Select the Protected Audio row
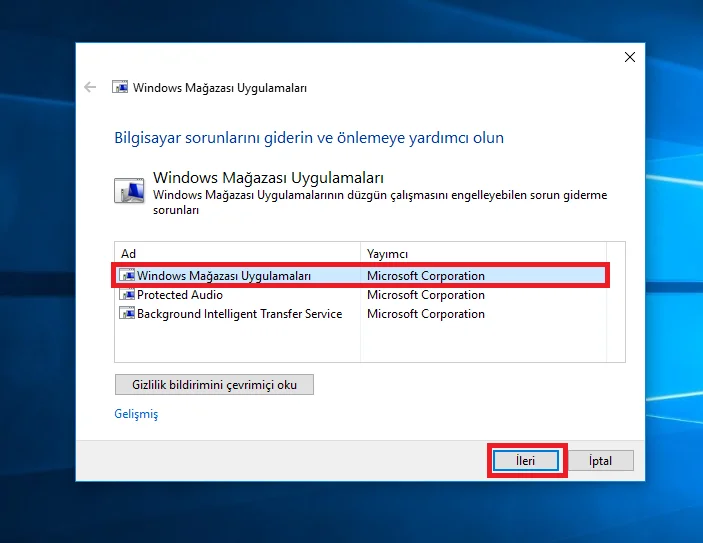The width and height of the screenshot is (703, 543). pyautogui.click(x=360, y=295)
